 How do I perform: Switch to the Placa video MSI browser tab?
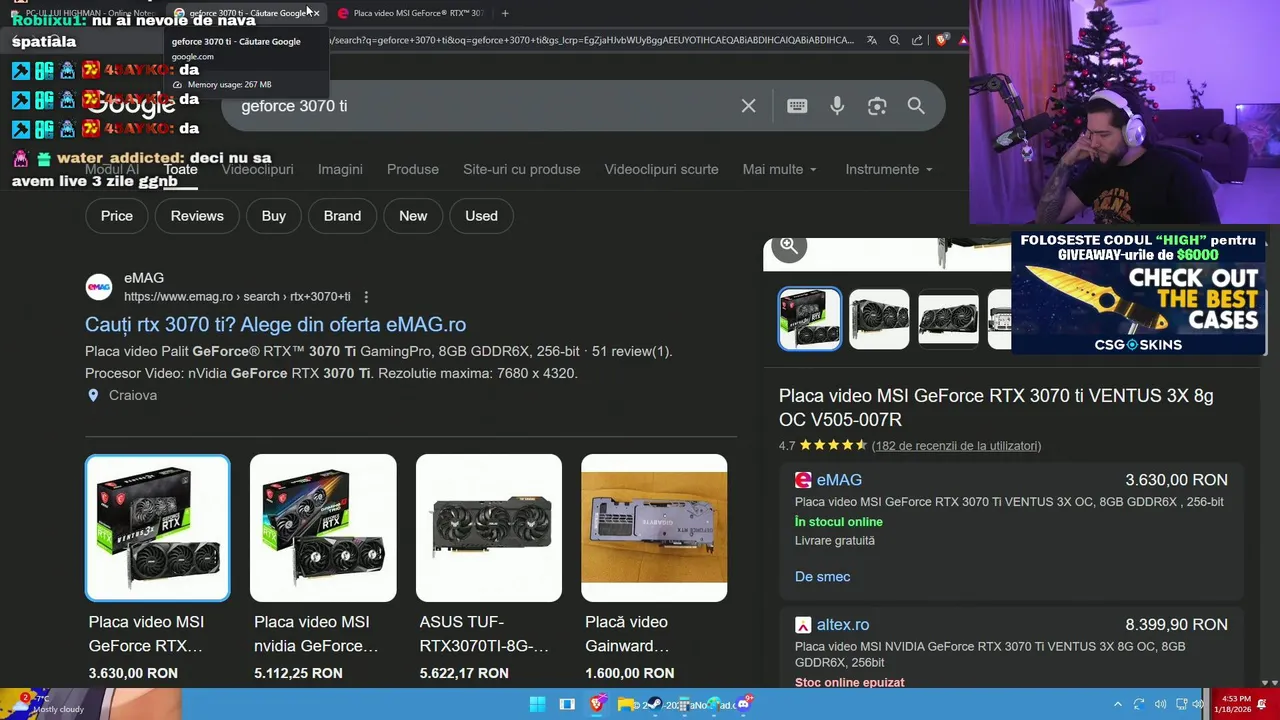point(412,13)
